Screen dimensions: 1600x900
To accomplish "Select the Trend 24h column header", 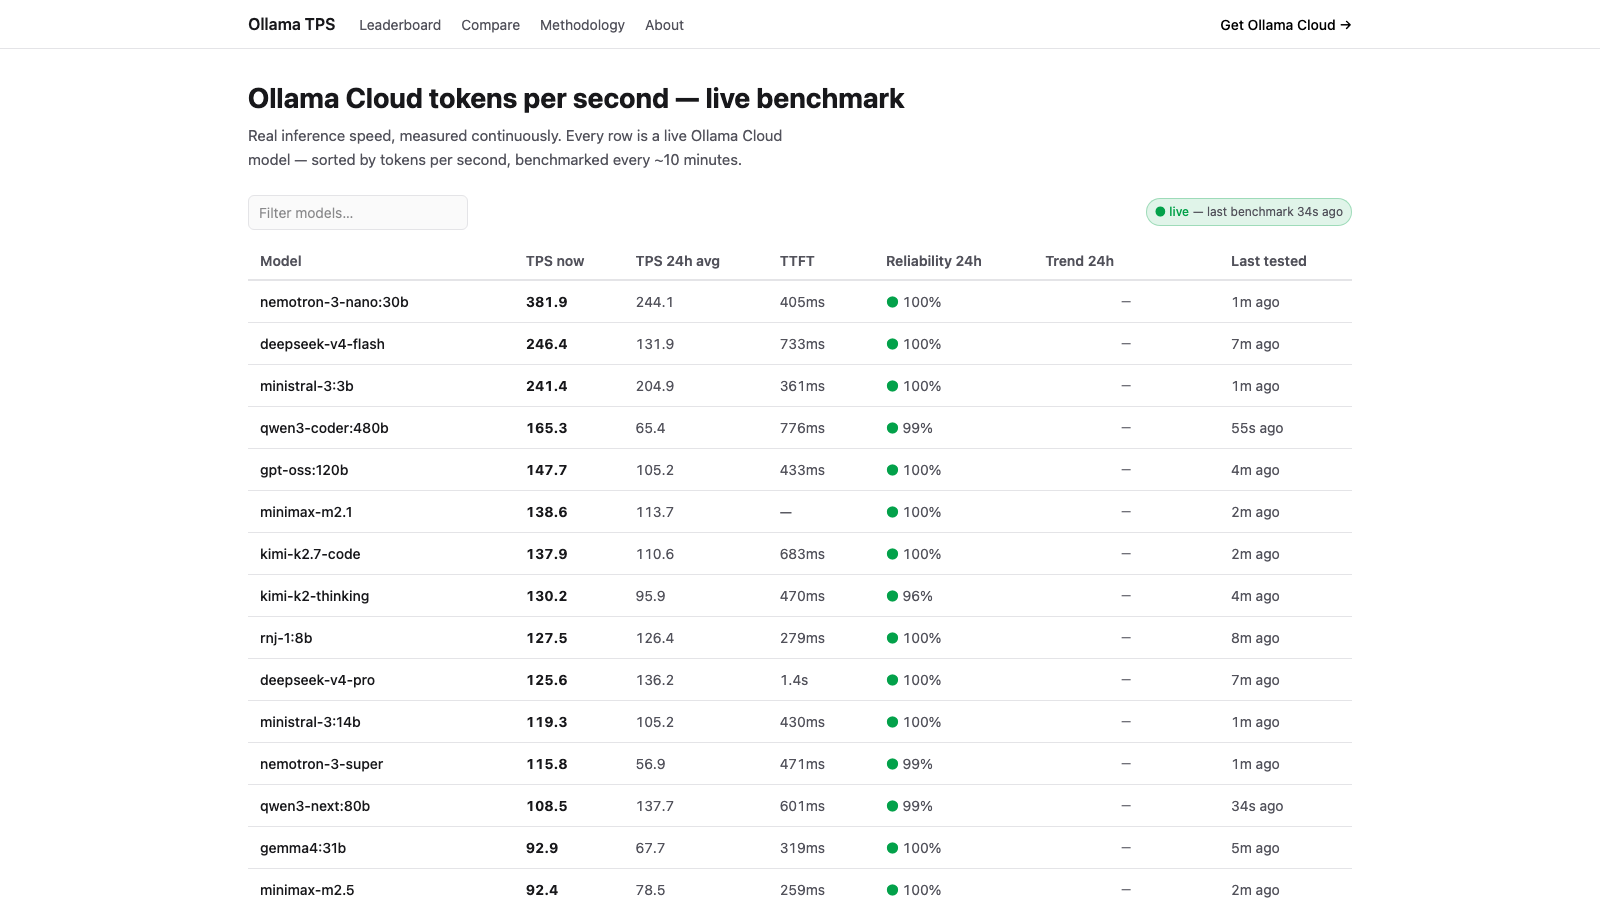I will coord(1080,261).
